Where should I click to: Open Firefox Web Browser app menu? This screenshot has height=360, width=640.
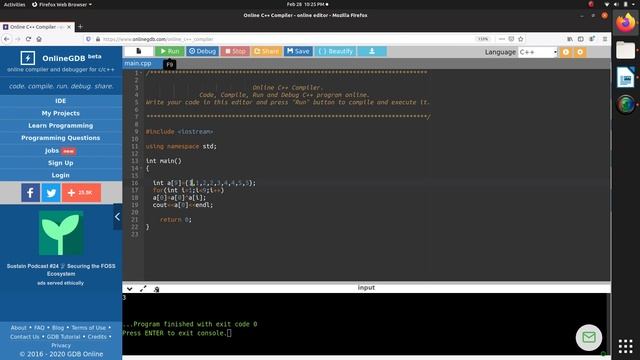pos(62,4)
